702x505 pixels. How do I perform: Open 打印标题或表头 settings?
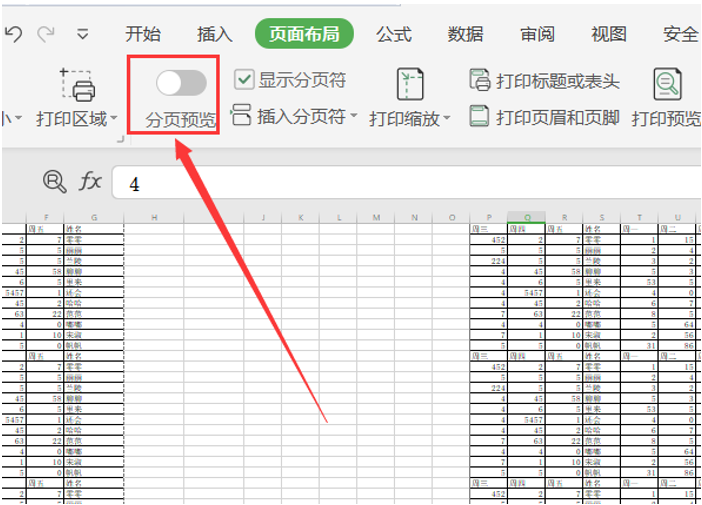tap(557, 81)
